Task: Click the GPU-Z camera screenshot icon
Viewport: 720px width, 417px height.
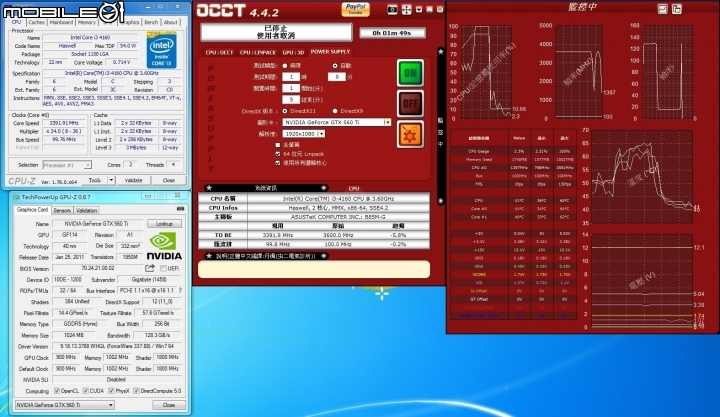Action: pyautogui.click(x=180, y=209)
